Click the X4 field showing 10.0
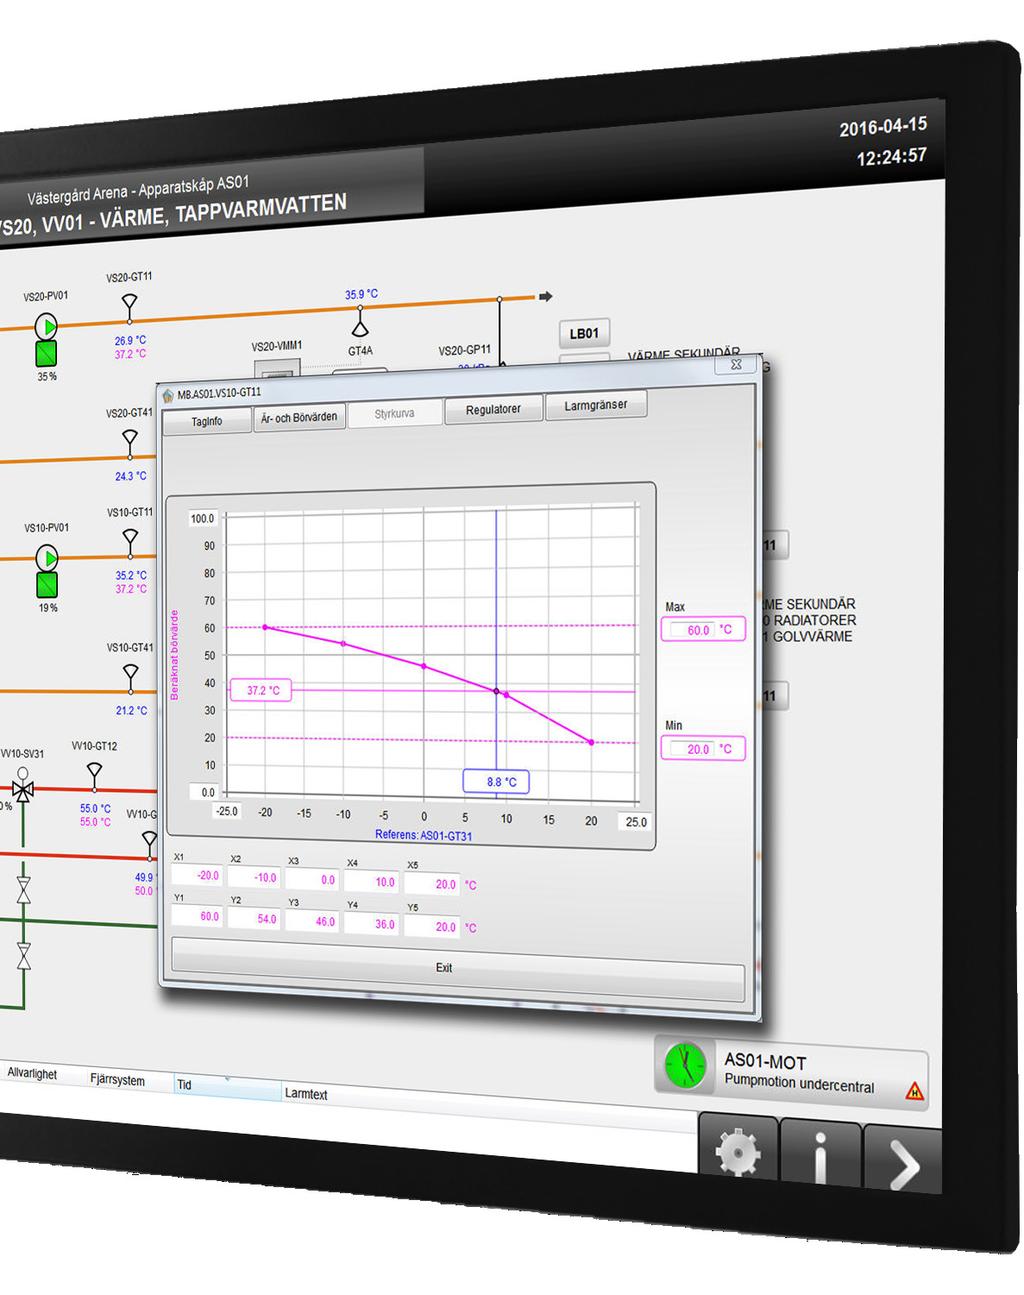This screenshot has height=1295, width=1024. (x=372, y=882)
